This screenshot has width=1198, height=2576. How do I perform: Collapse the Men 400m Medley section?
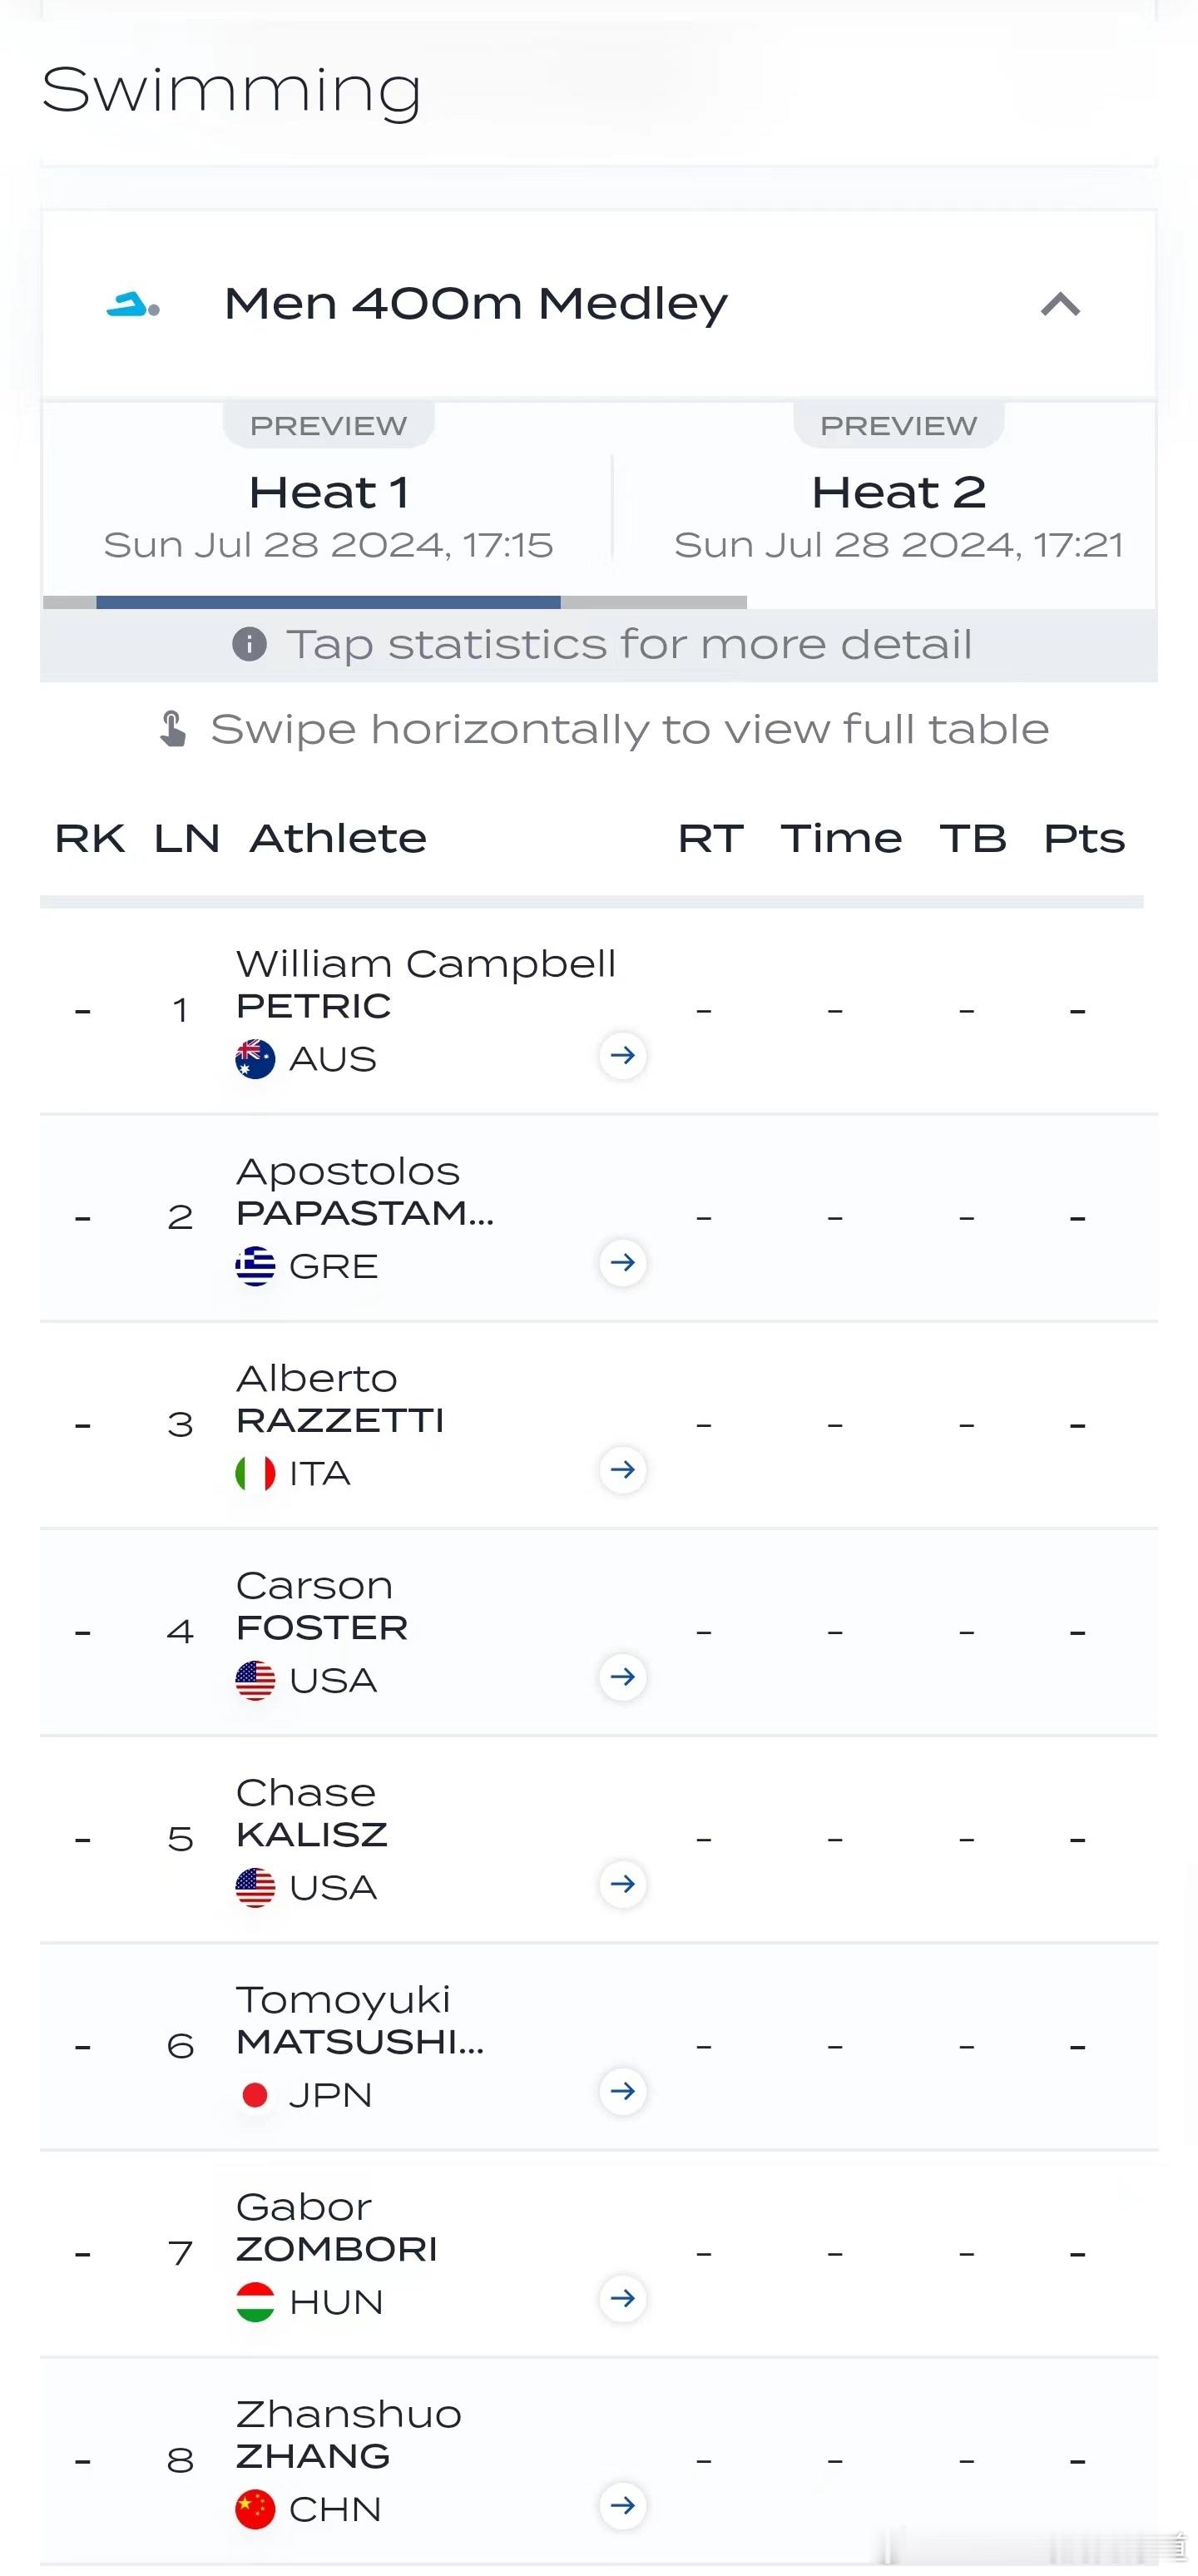(1060, 304)
